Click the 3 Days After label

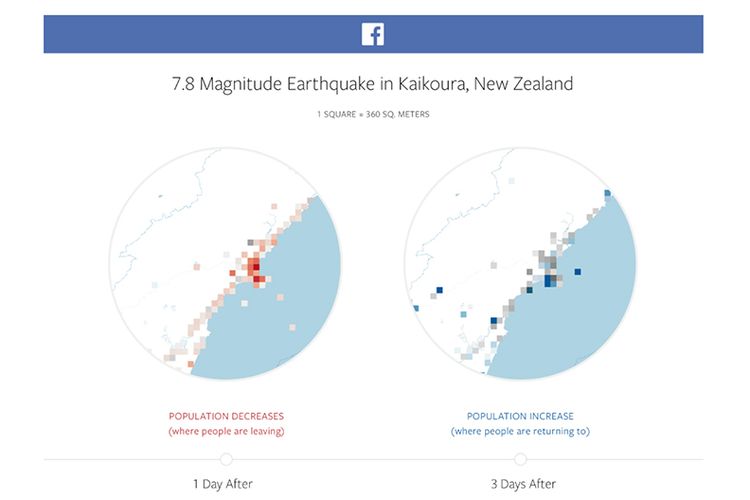point(523,484)
